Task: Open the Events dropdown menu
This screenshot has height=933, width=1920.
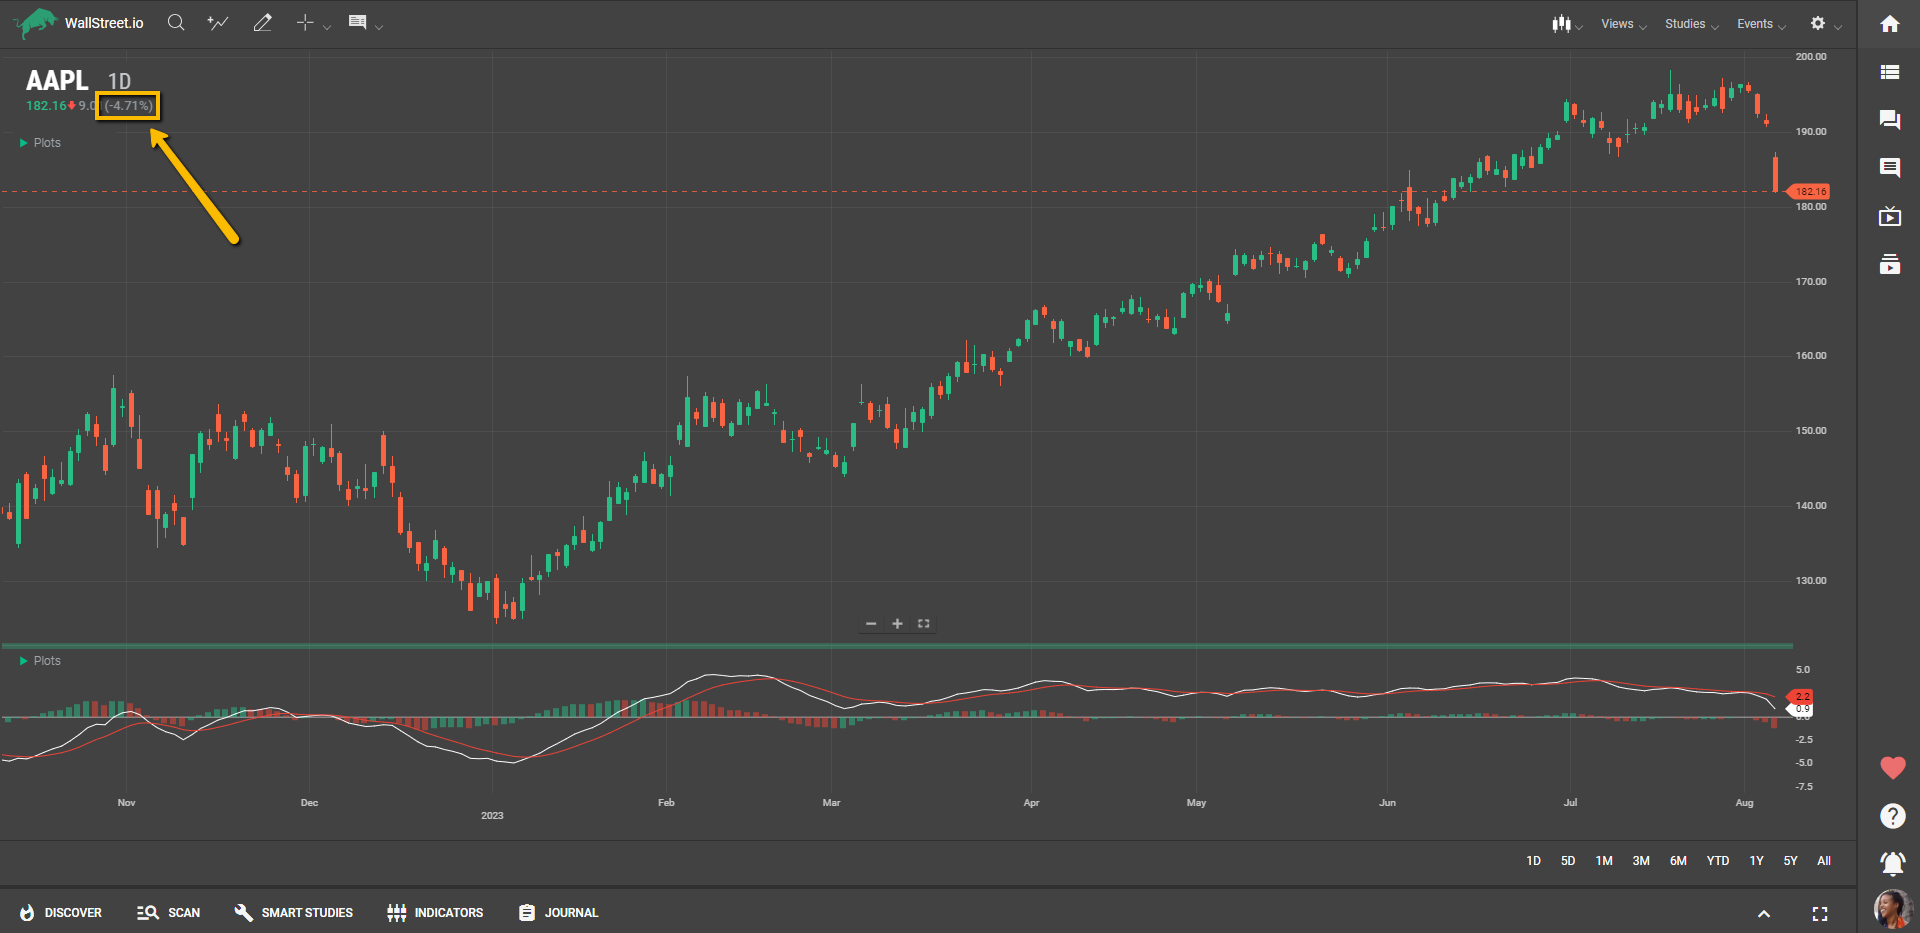Action: point(1760,24)
